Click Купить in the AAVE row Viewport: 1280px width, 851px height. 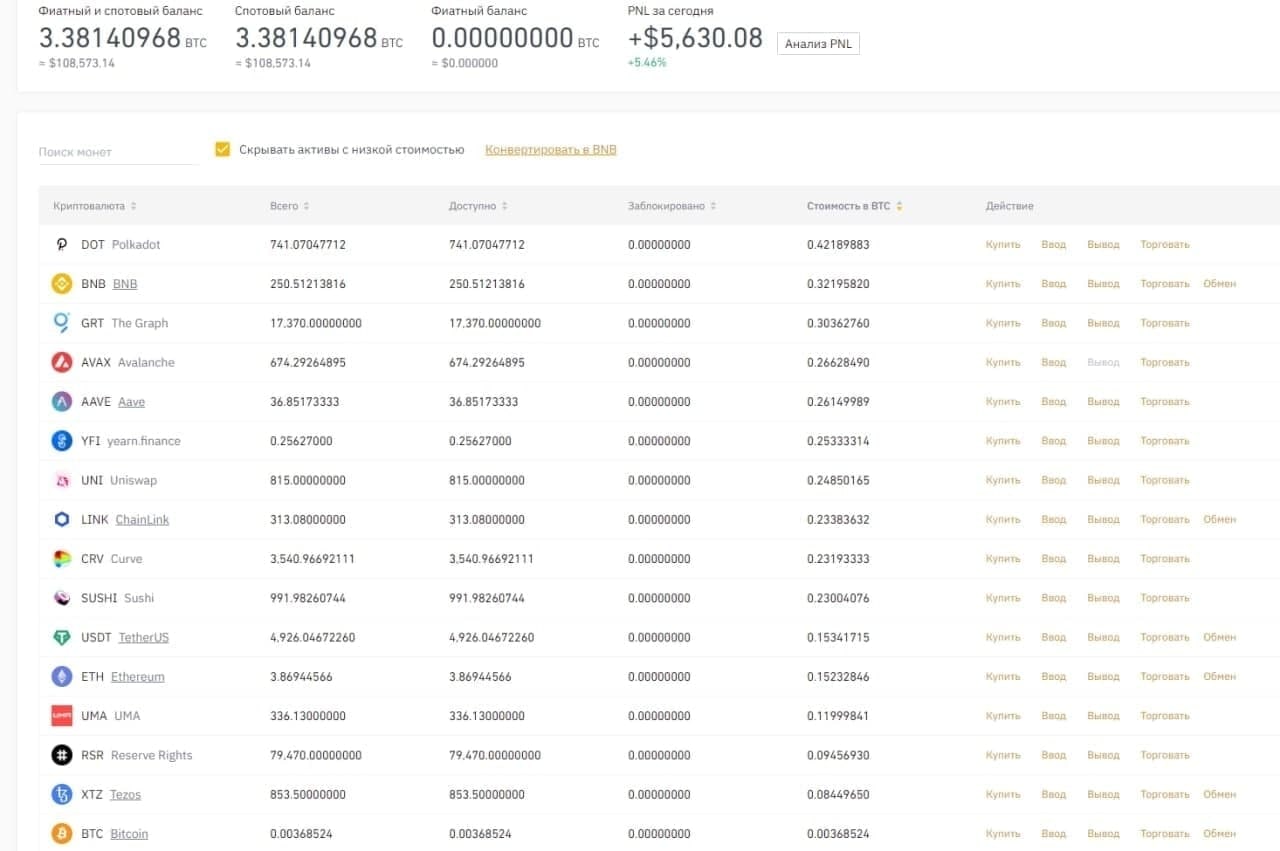coord(1003,401)
